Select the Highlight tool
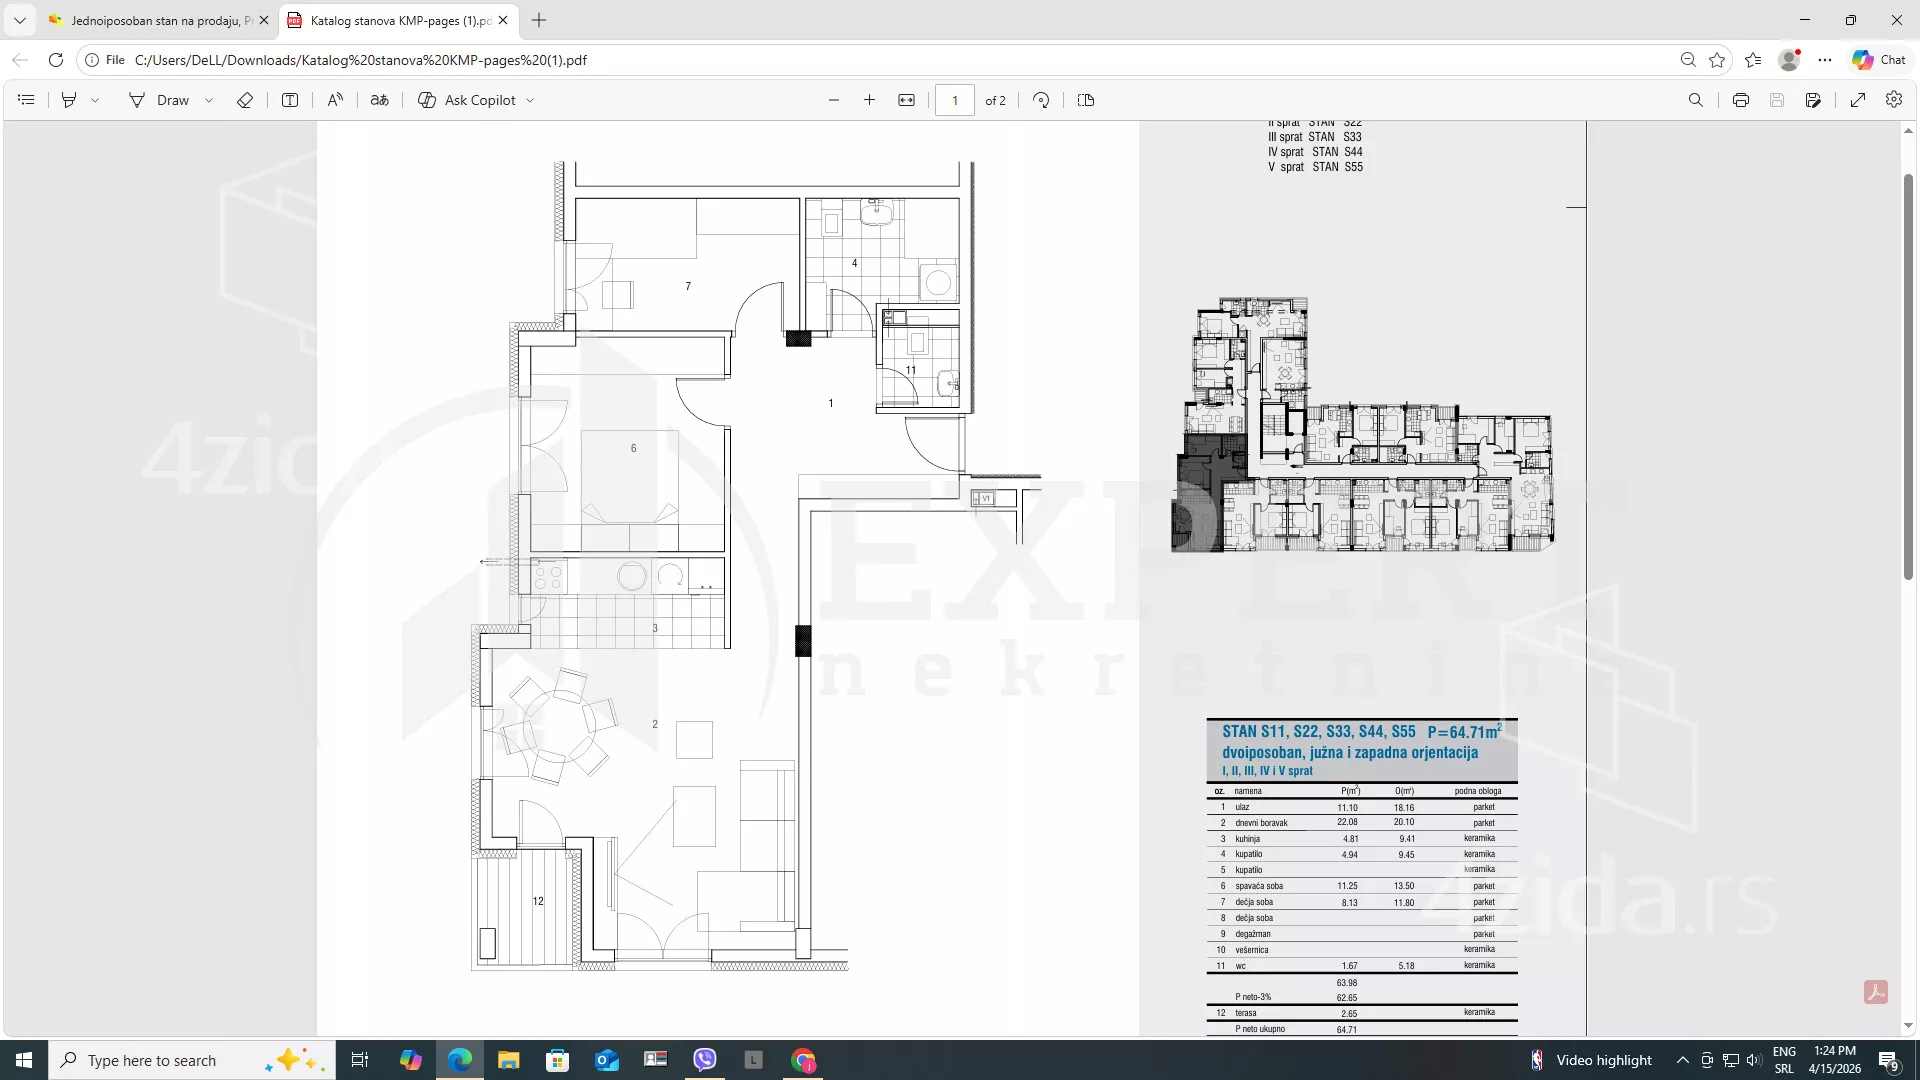 [69, 100]
